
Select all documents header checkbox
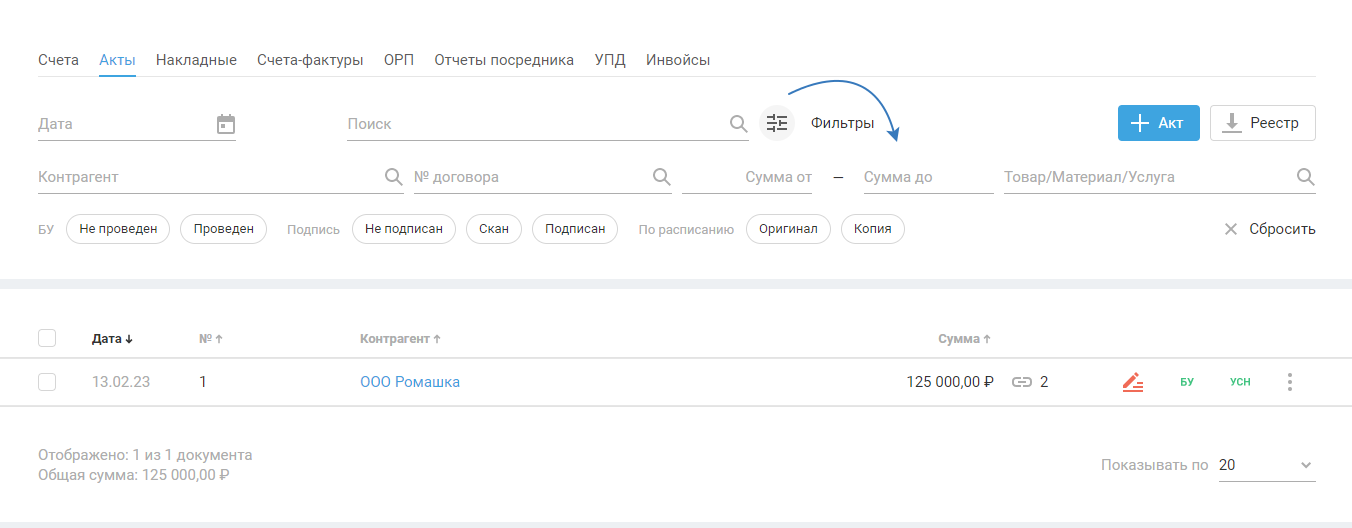tap(47, 338)
